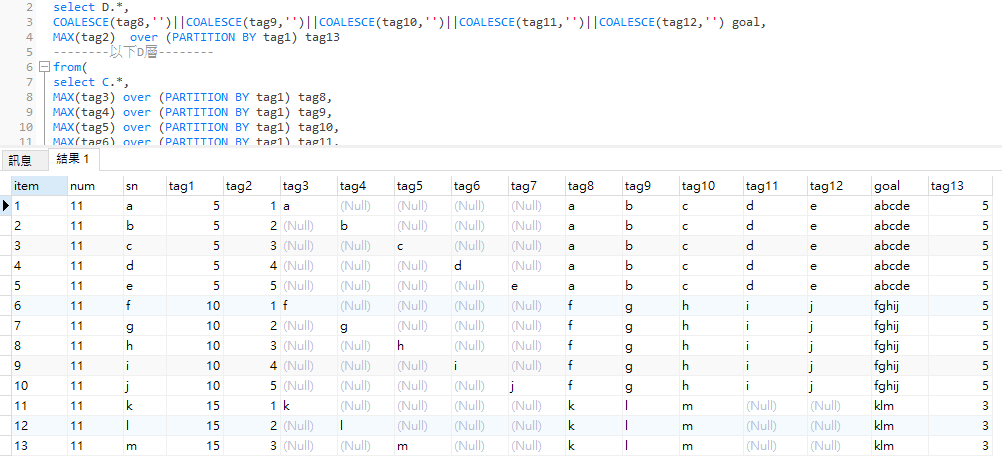Click the sn column header
This screenshot has width=1005, height=457.
click(x=144, y=186)
